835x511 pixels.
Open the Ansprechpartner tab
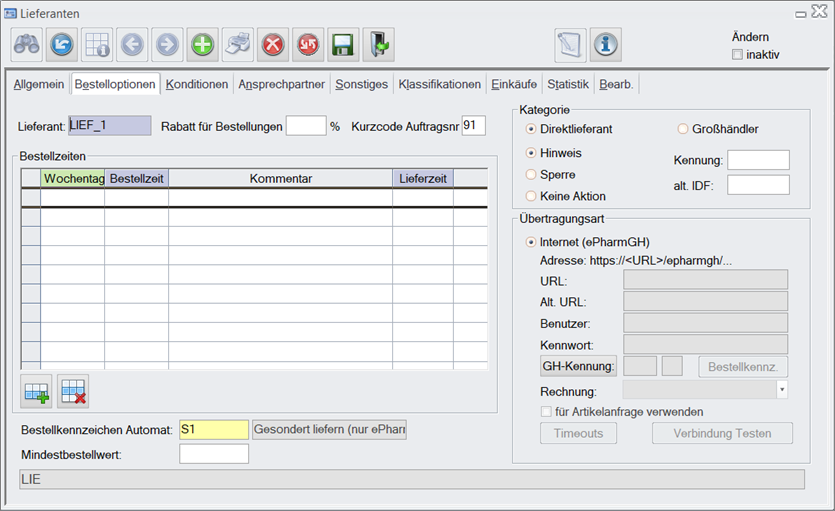click(281, 85)
